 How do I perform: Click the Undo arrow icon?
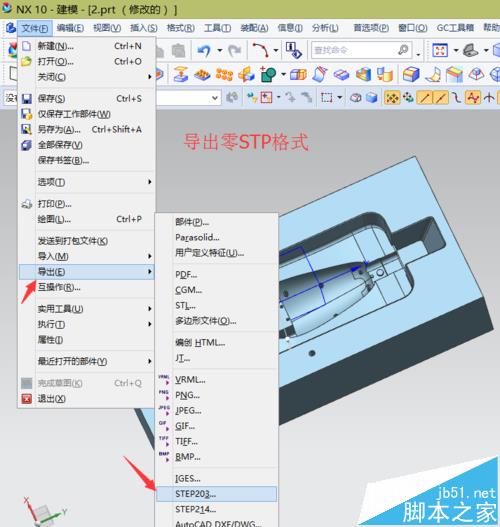coord(204,50)
